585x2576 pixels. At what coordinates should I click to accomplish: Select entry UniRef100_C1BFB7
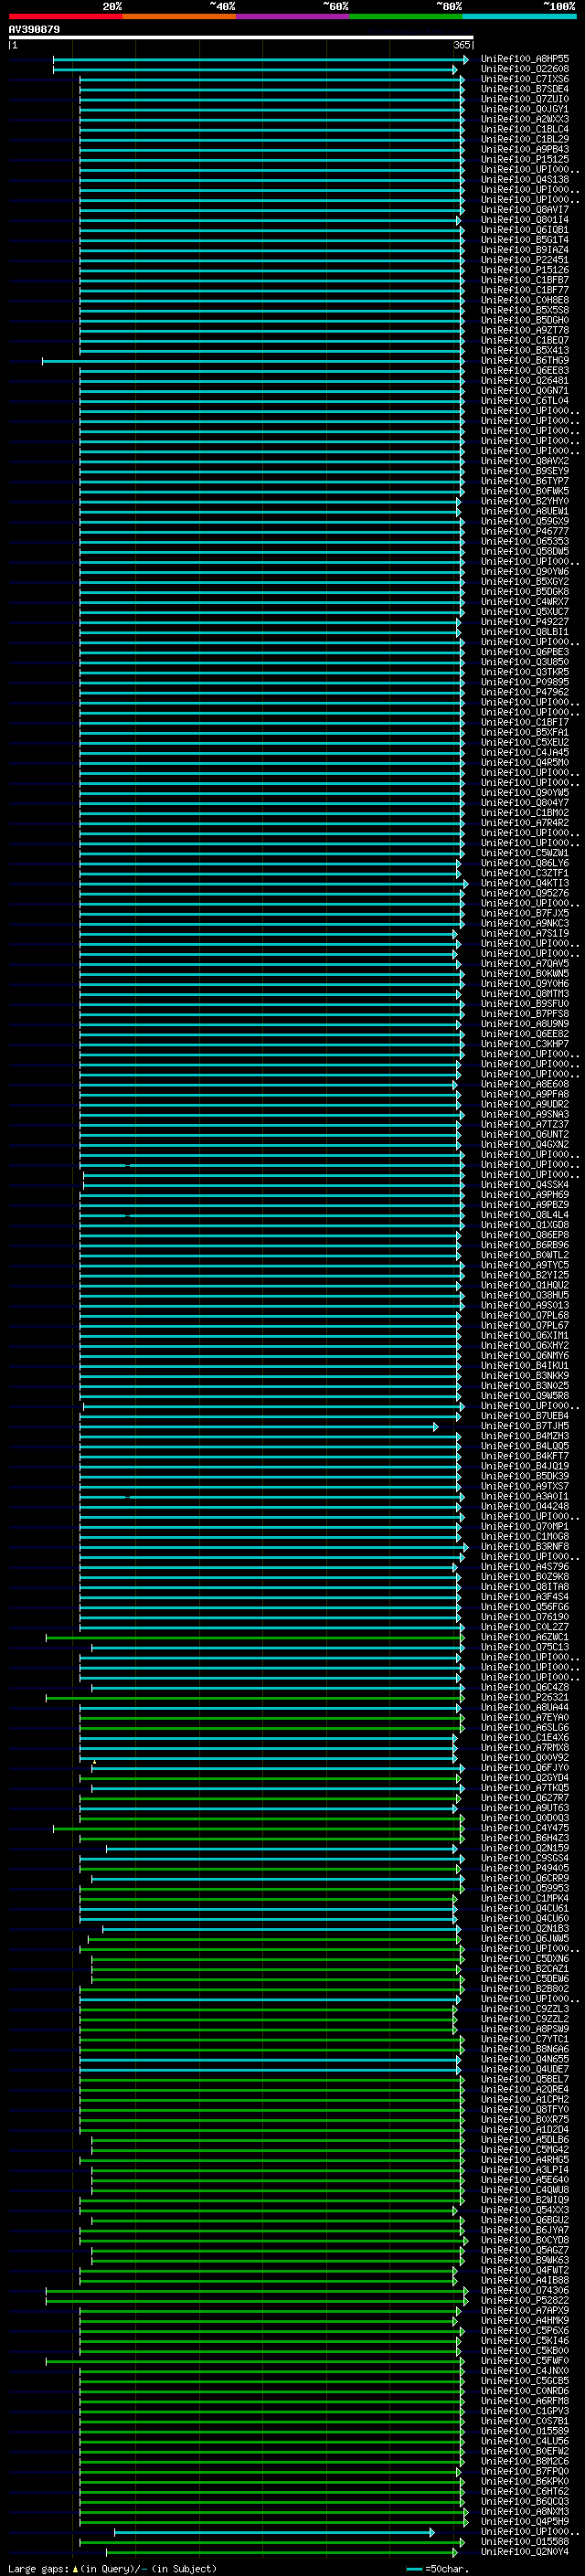(525, 280)
